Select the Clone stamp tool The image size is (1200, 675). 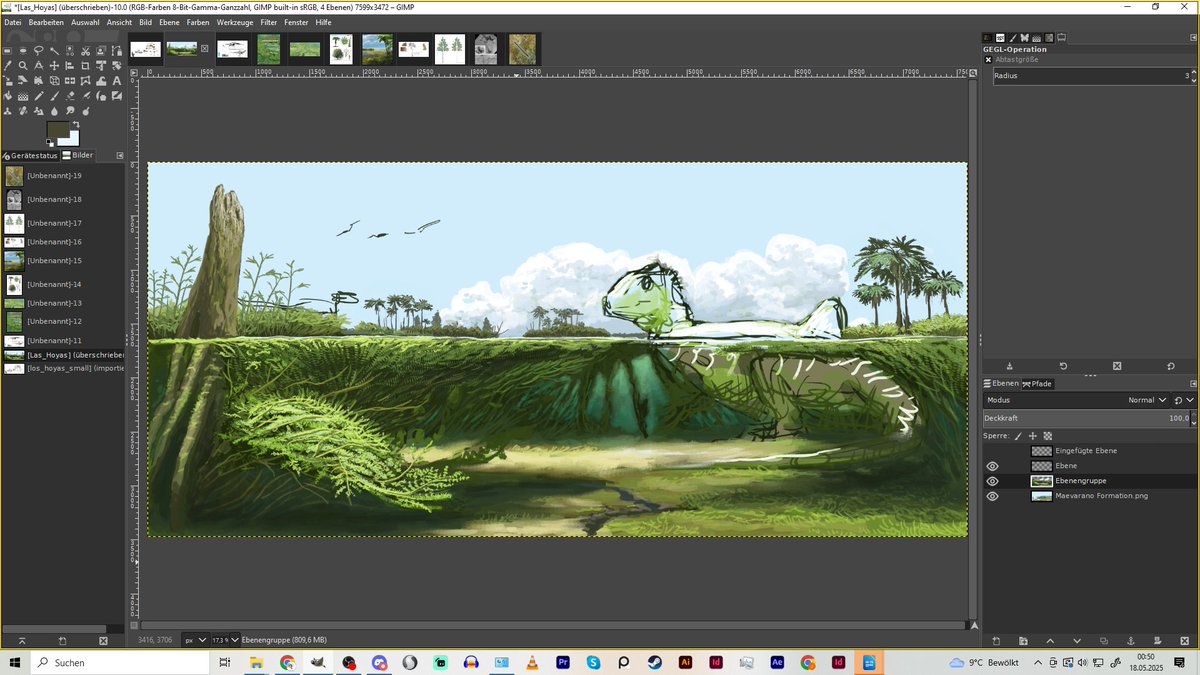click(7, 111)
